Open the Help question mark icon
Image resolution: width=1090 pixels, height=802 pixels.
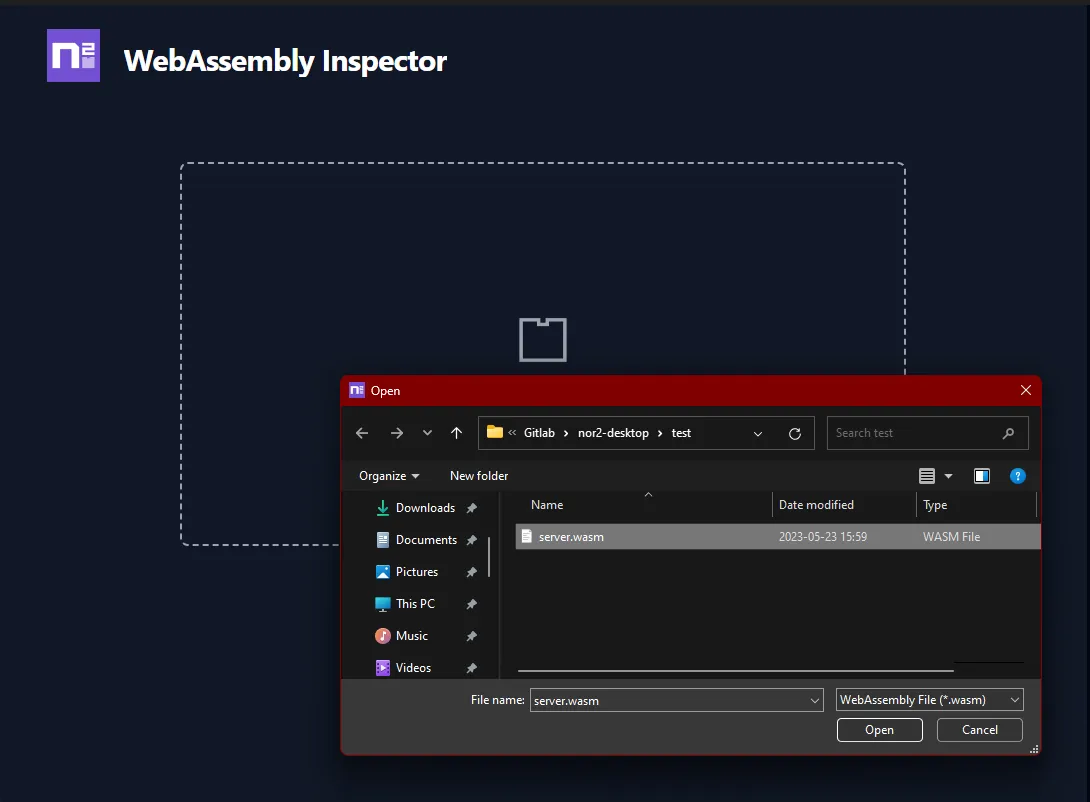click(x=1018, y=475)
